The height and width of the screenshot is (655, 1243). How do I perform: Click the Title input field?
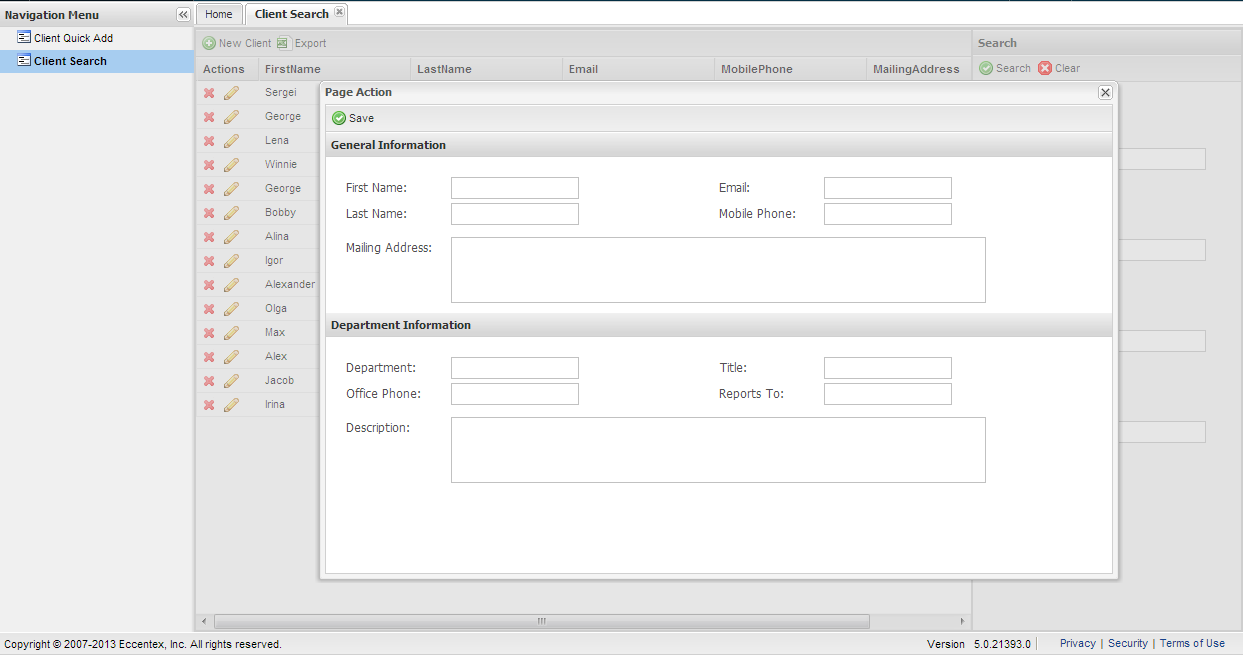pos(888,368)
